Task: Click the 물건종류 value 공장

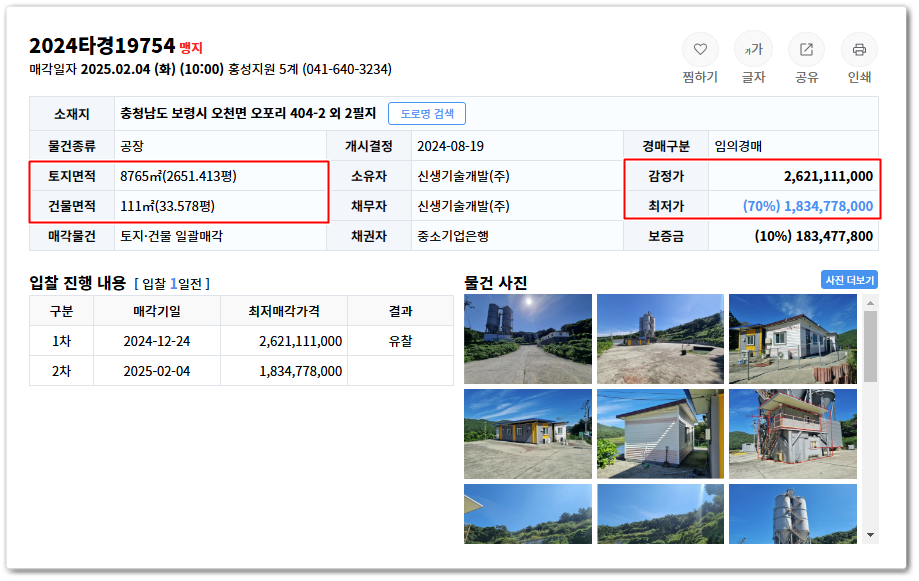Action: tap(132, 147)
